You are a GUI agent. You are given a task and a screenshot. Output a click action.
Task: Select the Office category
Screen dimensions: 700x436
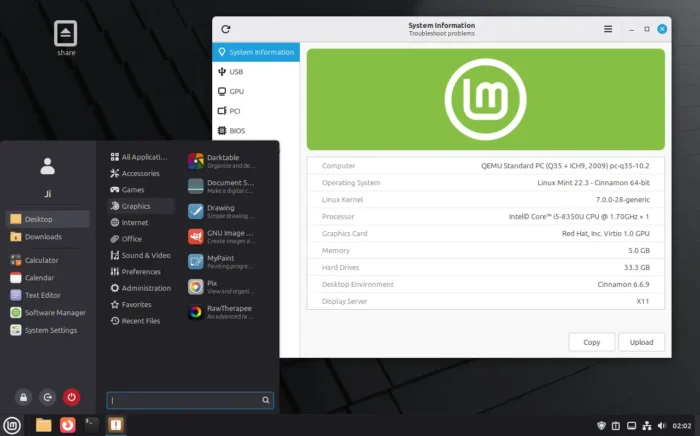click(141, 239)
